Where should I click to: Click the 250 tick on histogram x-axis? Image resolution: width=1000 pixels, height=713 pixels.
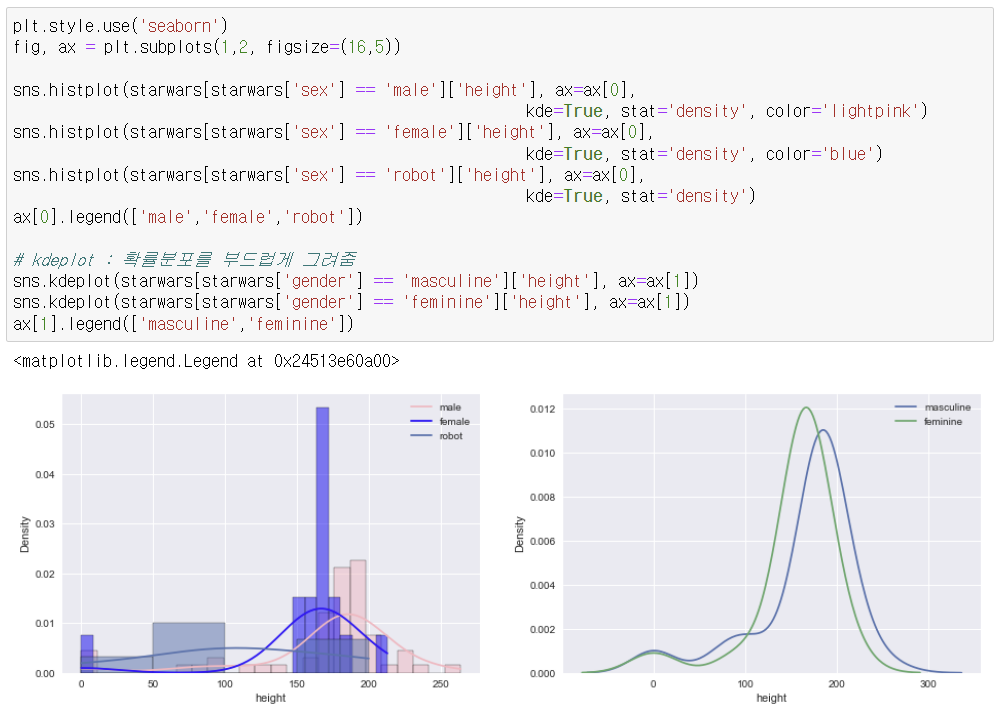(x=440, y=684)
